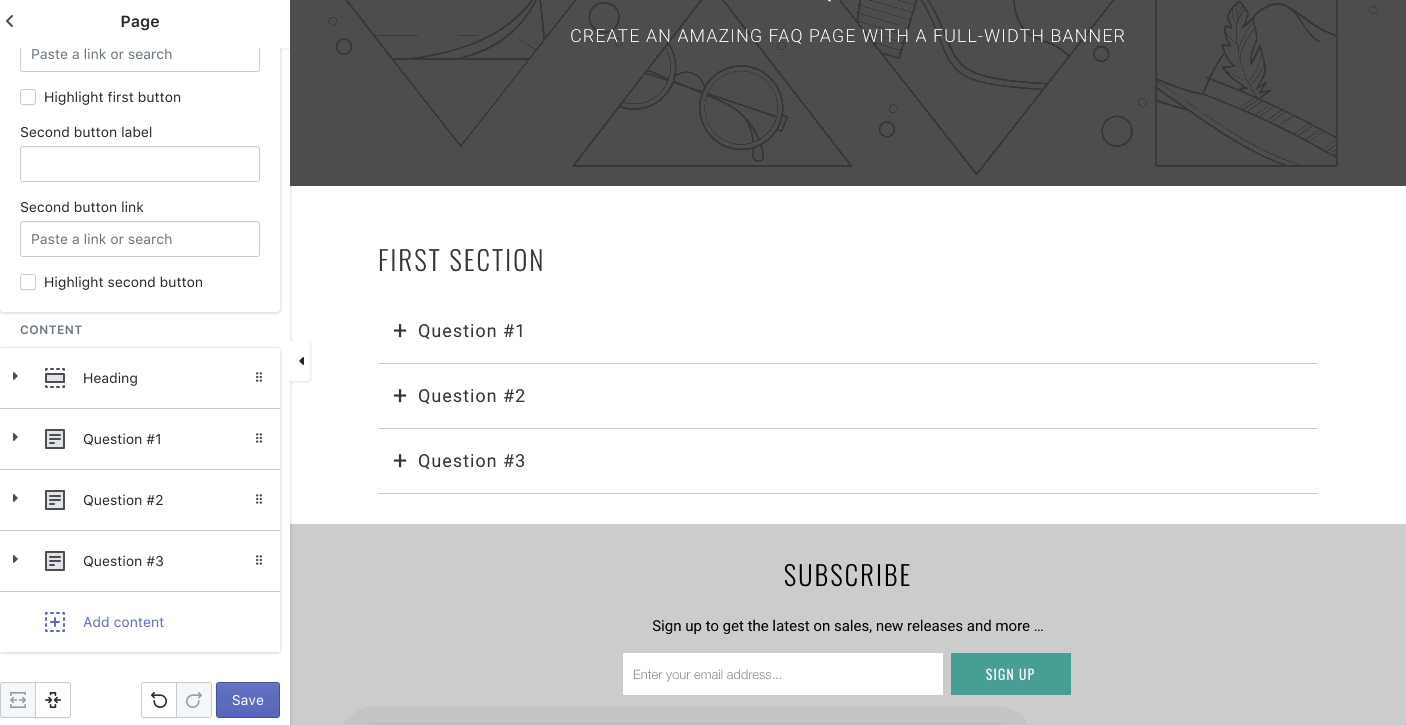Expand the Heading content block

[15, 377]
